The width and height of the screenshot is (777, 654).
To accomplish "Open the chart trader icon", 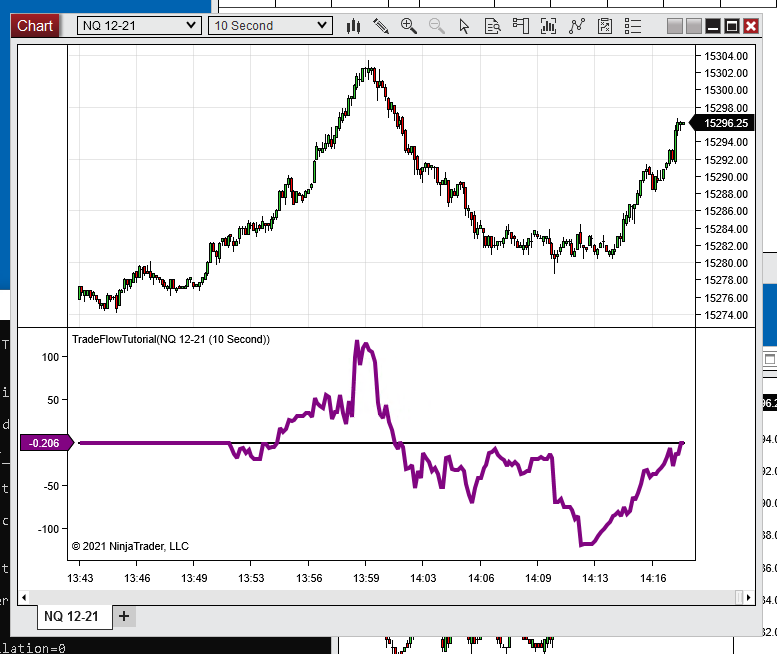I will pyautogui.click(x=520, y=26).
